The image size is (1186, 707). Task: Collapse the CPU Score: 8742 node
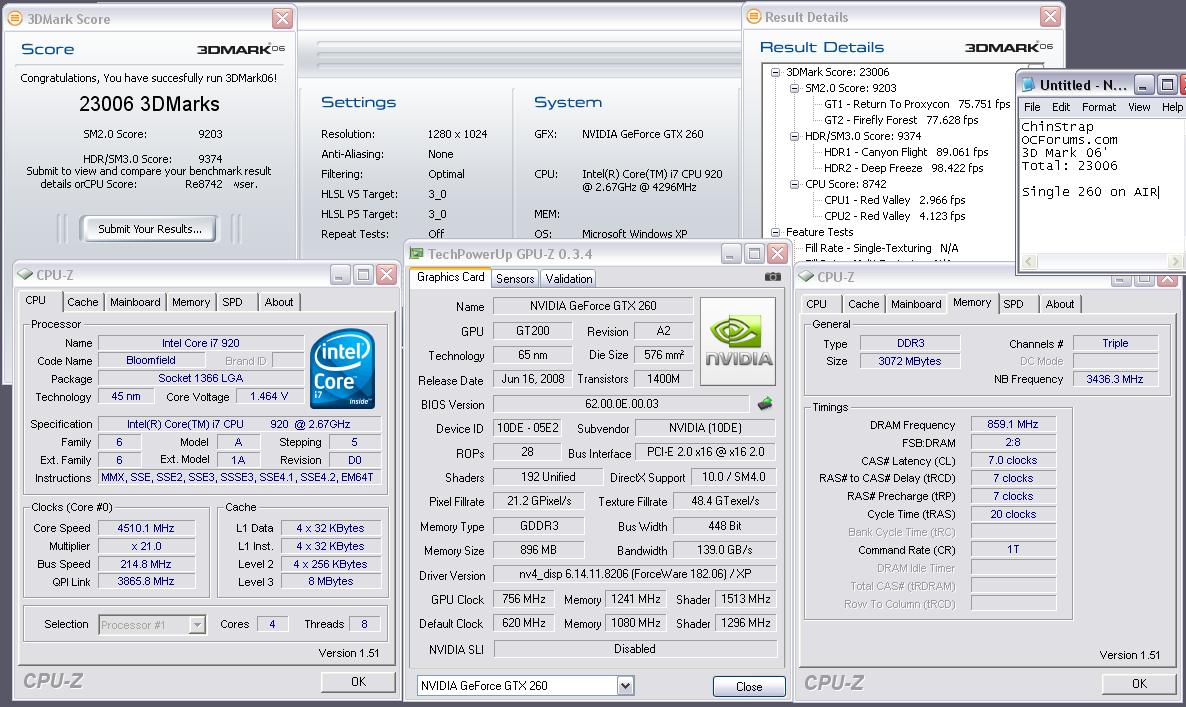point(794,185)
